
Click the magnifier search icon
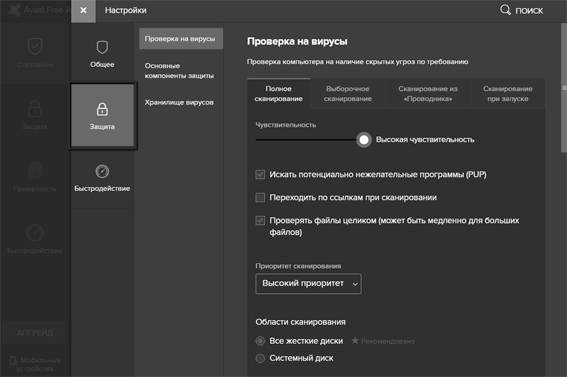[505, 10]
